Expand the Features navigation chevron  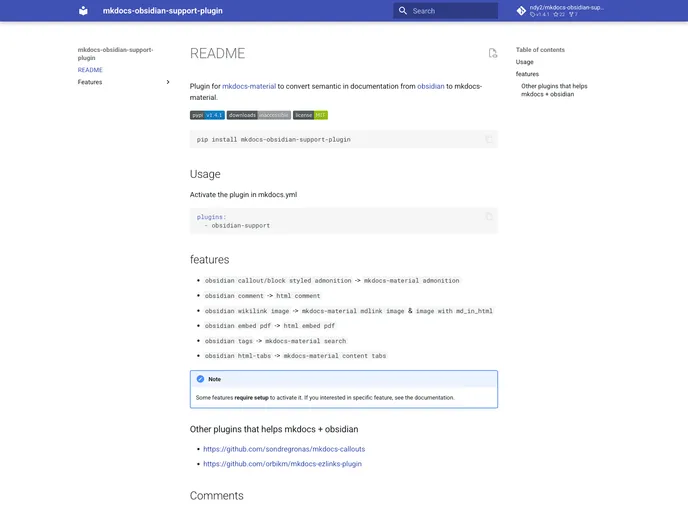point(168,82)
